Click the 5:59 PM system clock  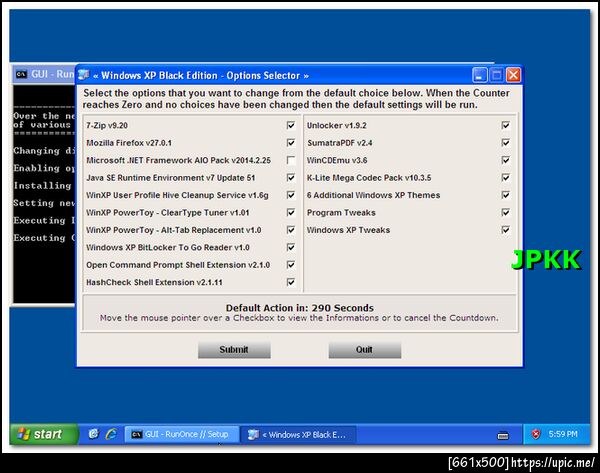pyautogui.click(x=563, y=434)
